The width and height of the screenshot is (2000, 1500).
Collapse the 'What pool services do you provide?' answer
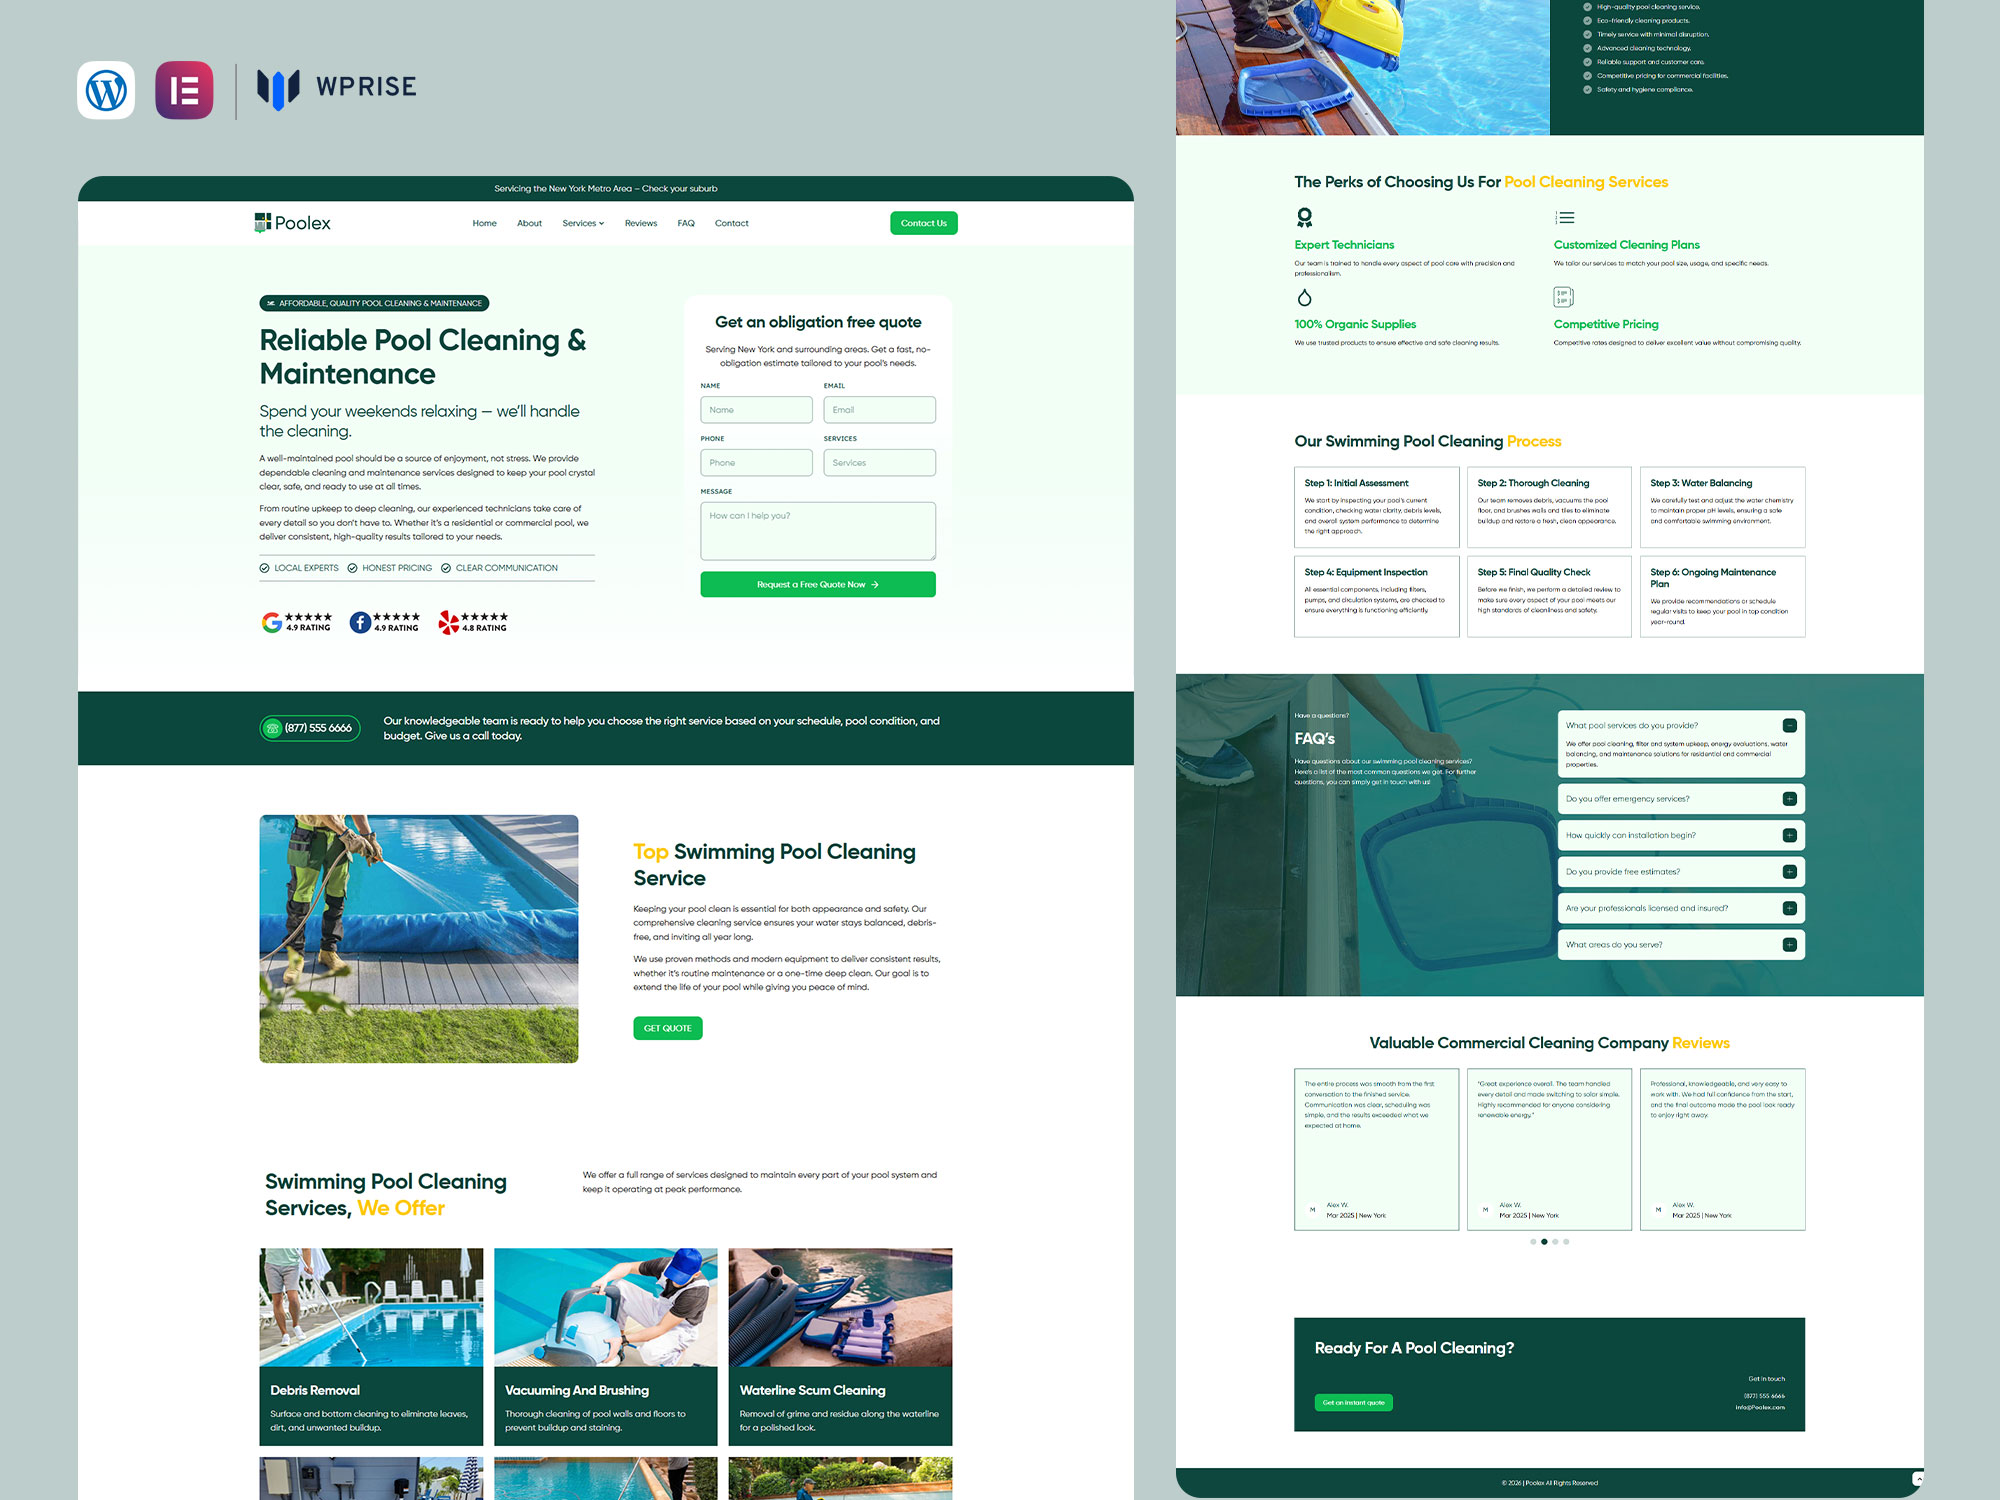[1789, 726]
